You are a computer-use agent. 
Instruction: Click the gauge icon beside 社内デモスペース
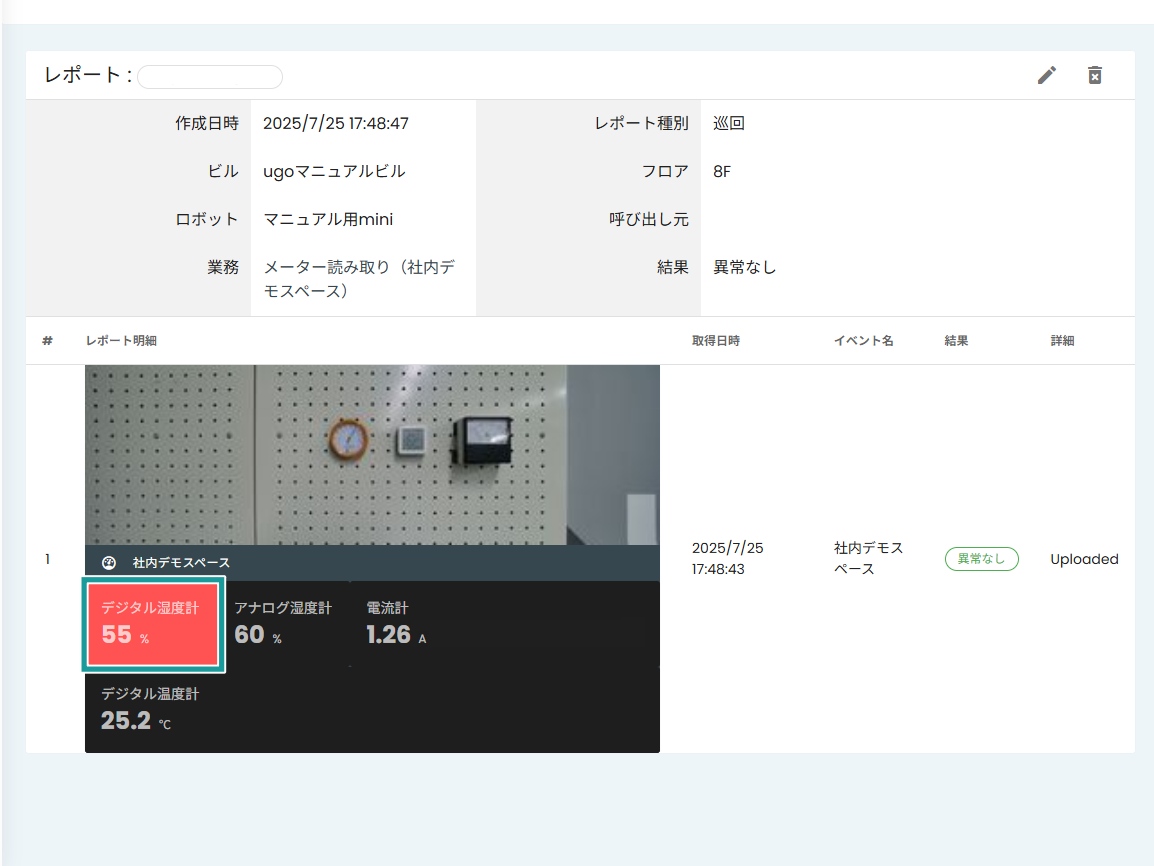pos(109,563)
